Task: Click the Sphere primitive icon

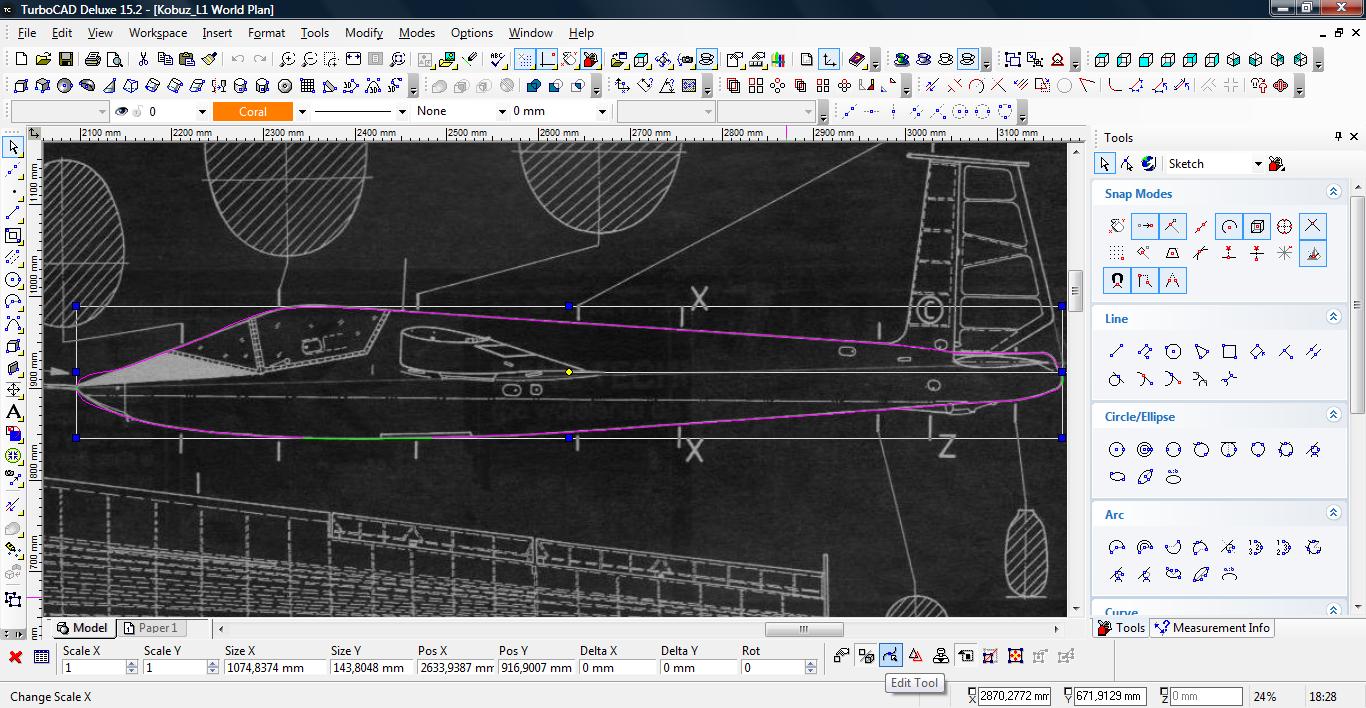Action: (x=65, y=85)
